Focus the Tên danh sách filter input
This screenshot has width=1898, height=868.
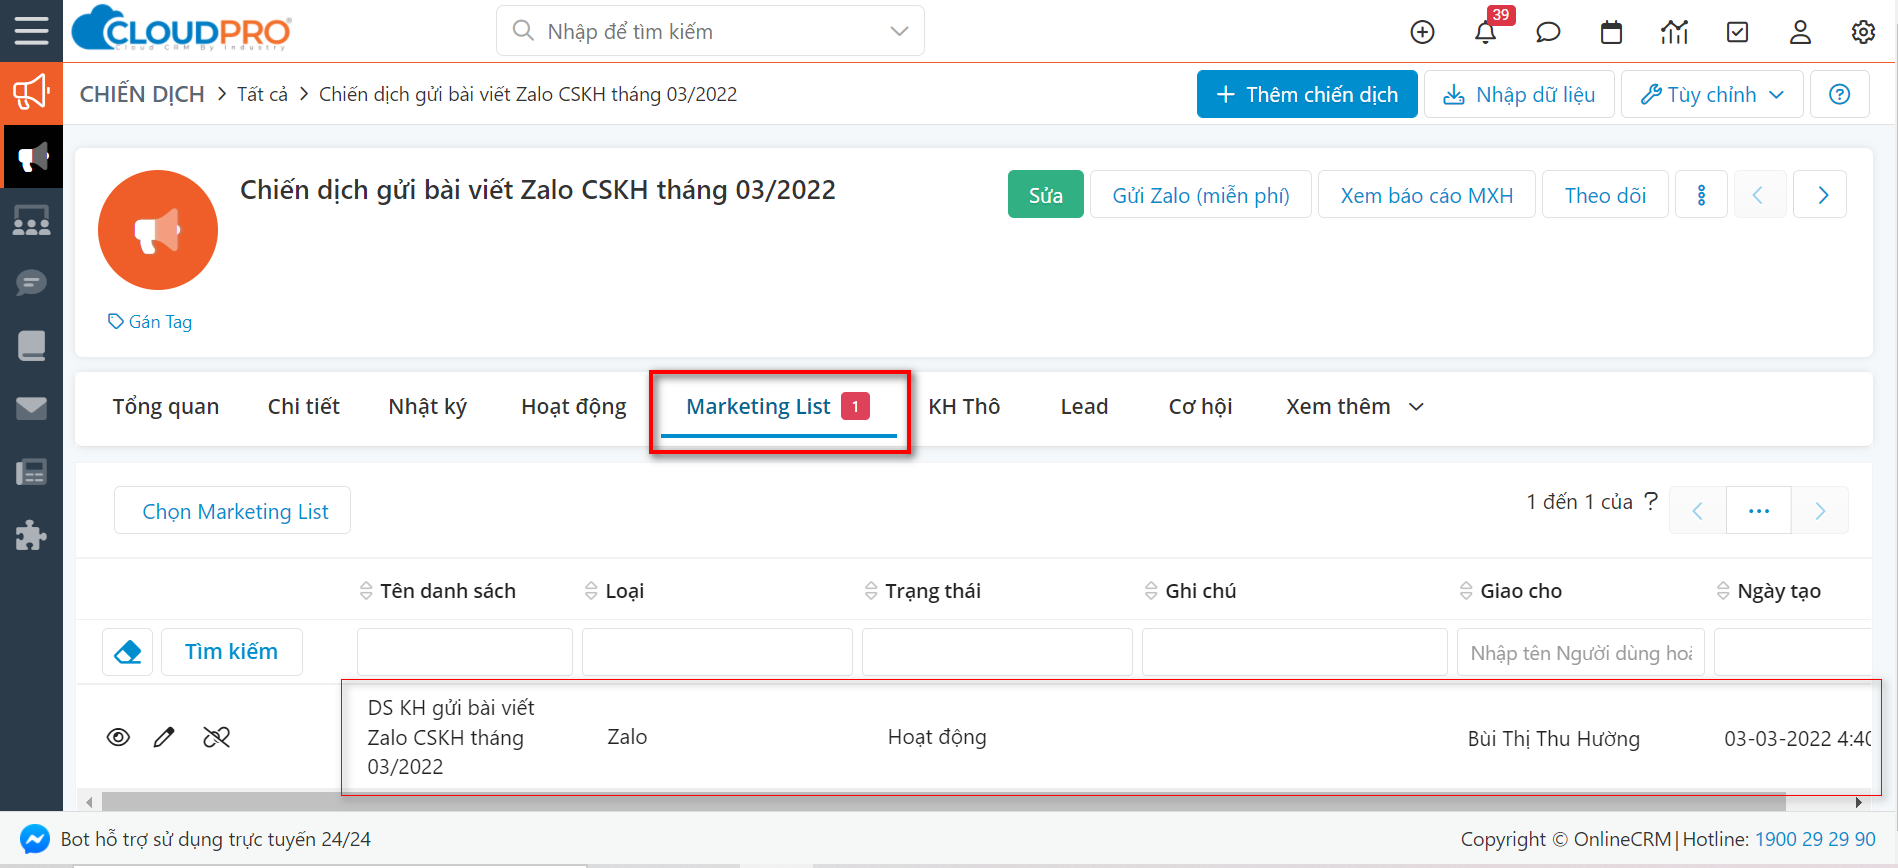[465, 652]
